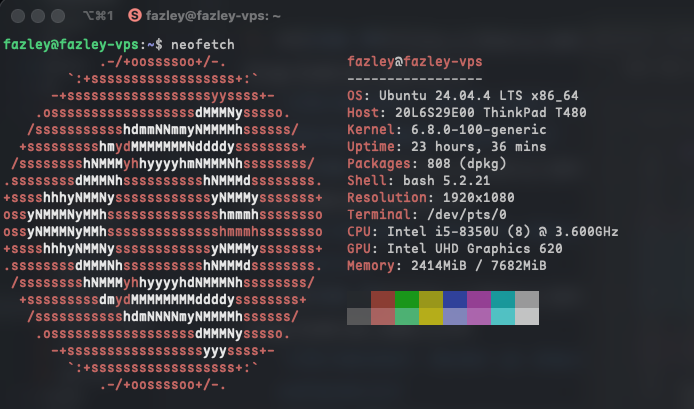
Task: Click the OS line Ubuntu 24.04.4 LTS
Action: point(463,96)
